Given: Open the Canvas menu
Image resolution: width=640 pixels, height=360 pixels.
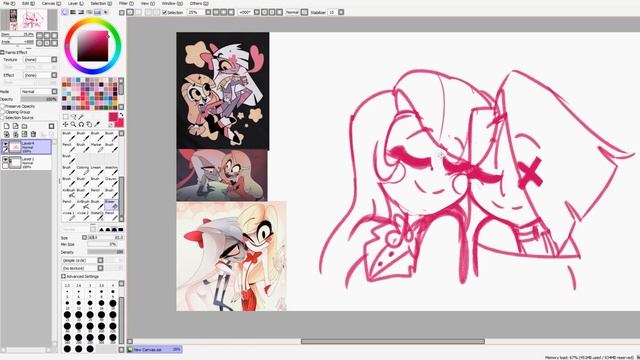Looking at the screenshot, I should tap(51, 3).
